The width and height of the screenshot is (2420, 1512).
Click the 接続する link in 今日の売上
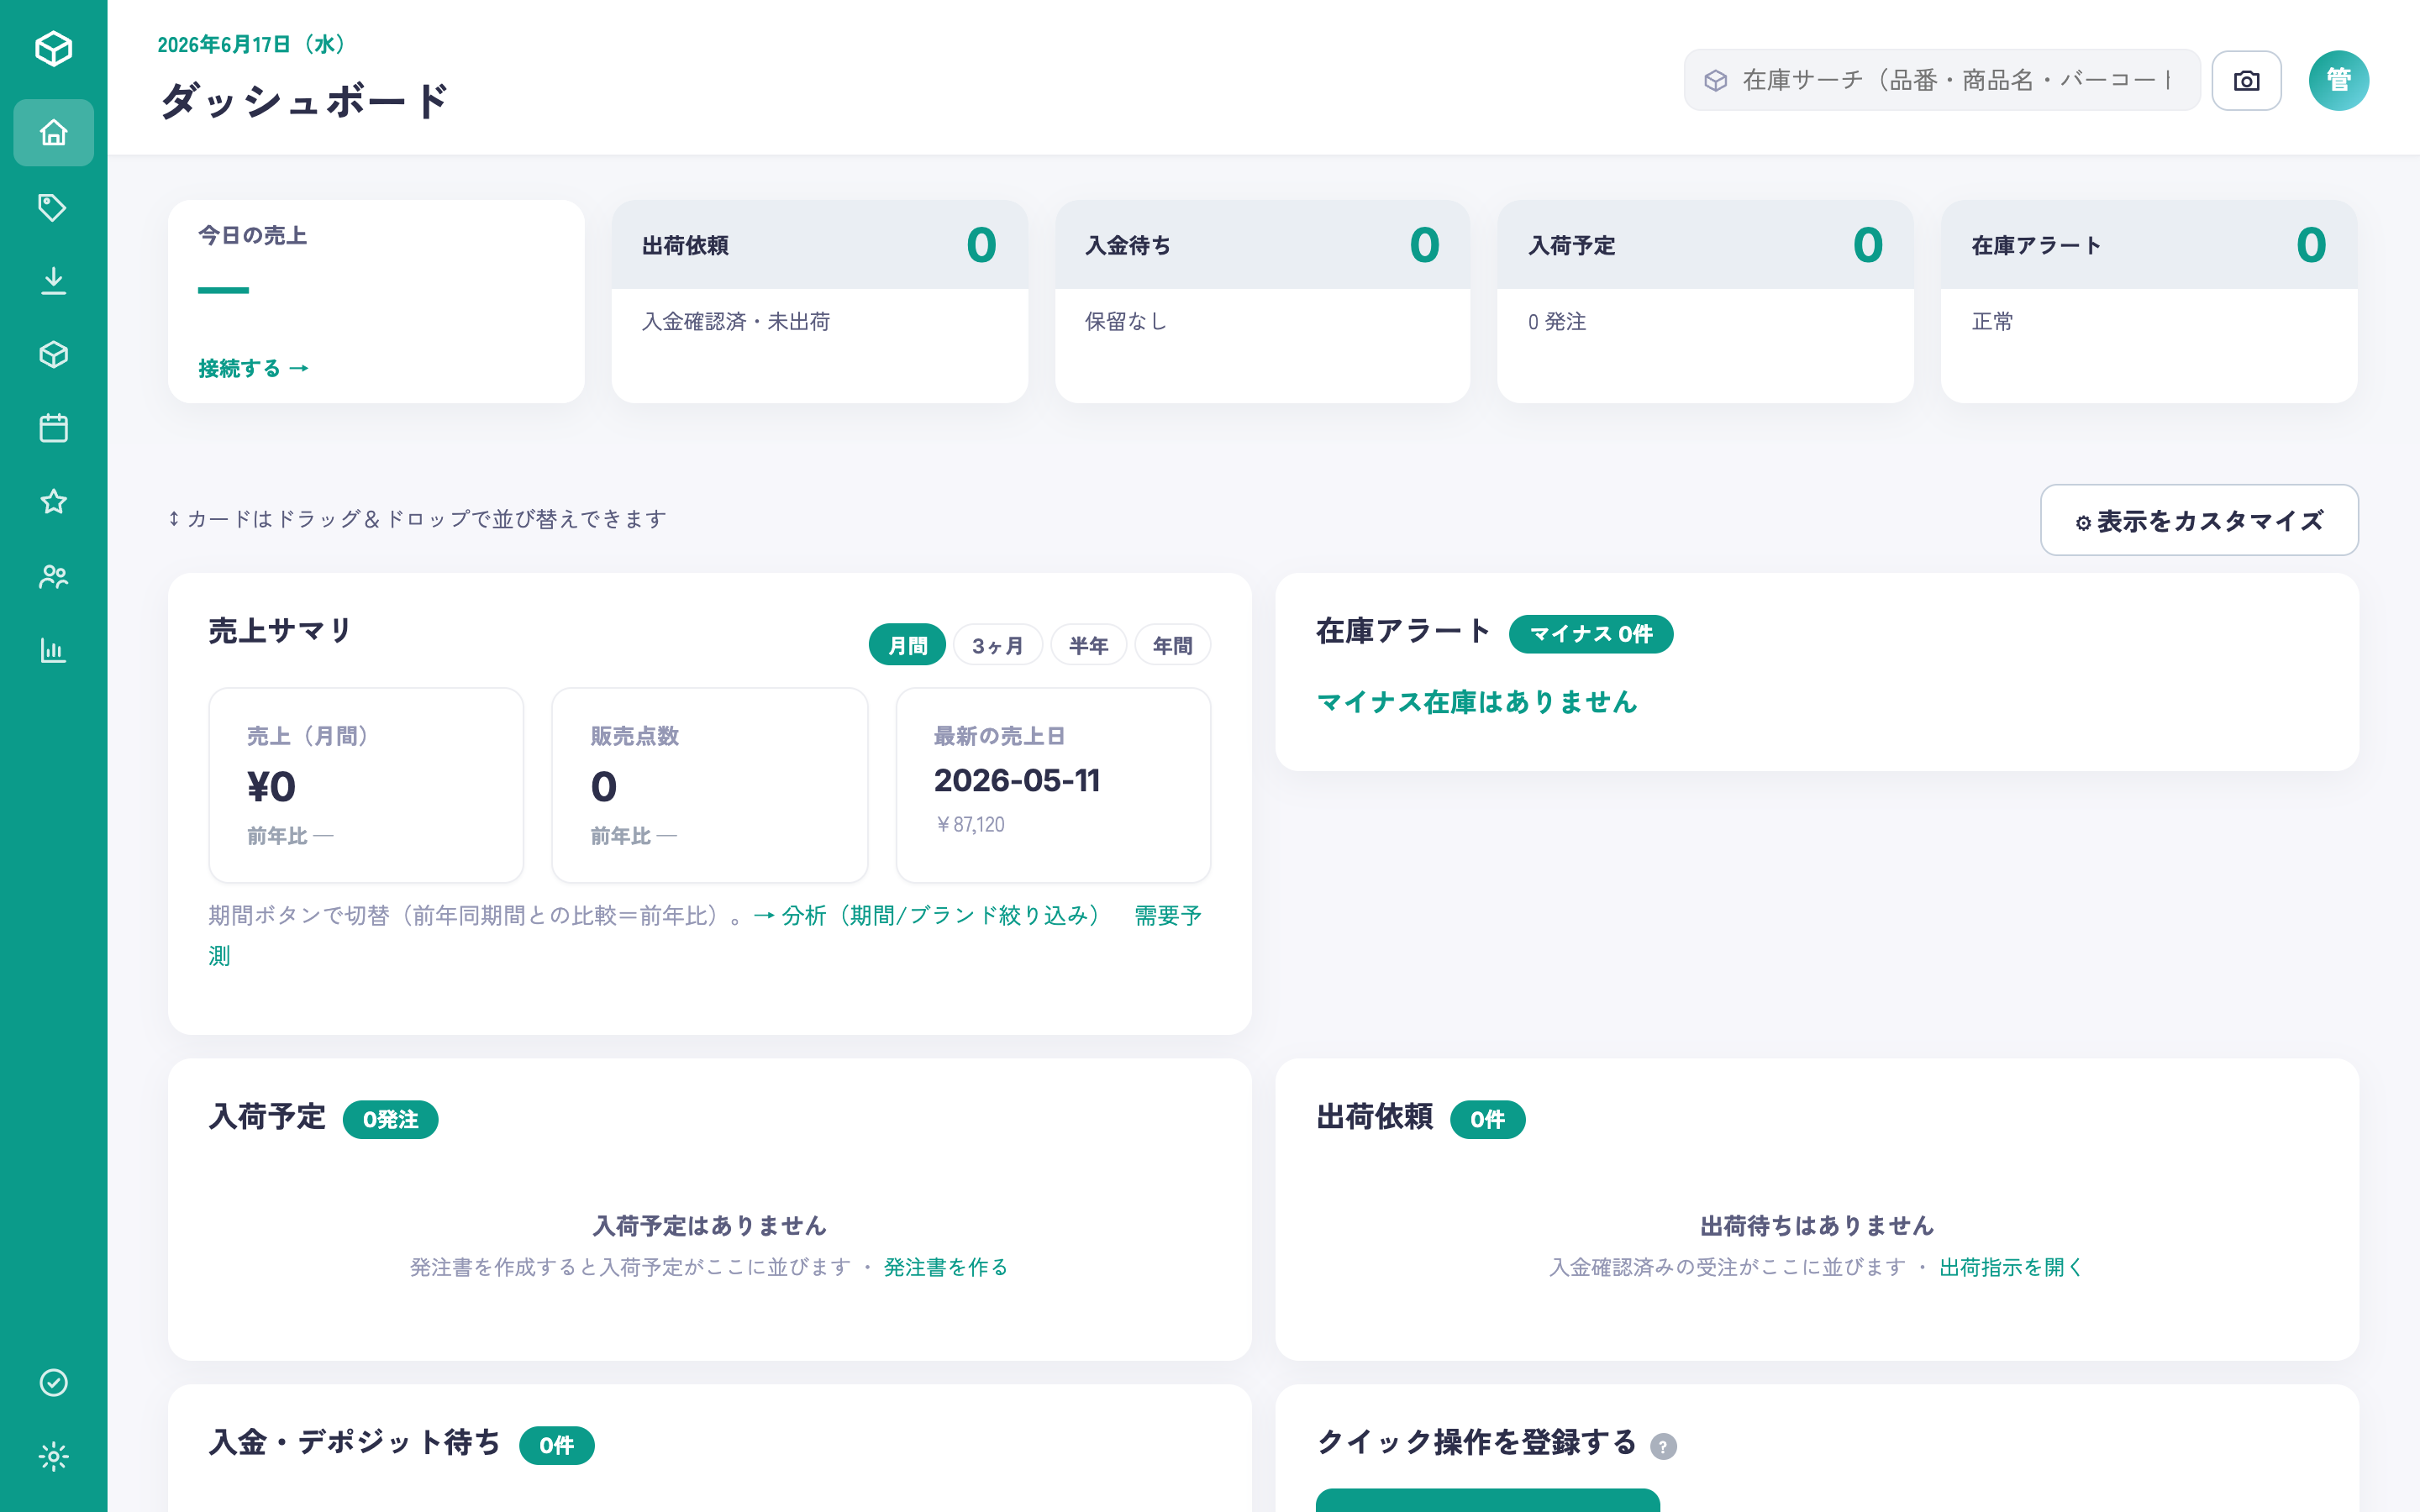click(254, 368)
